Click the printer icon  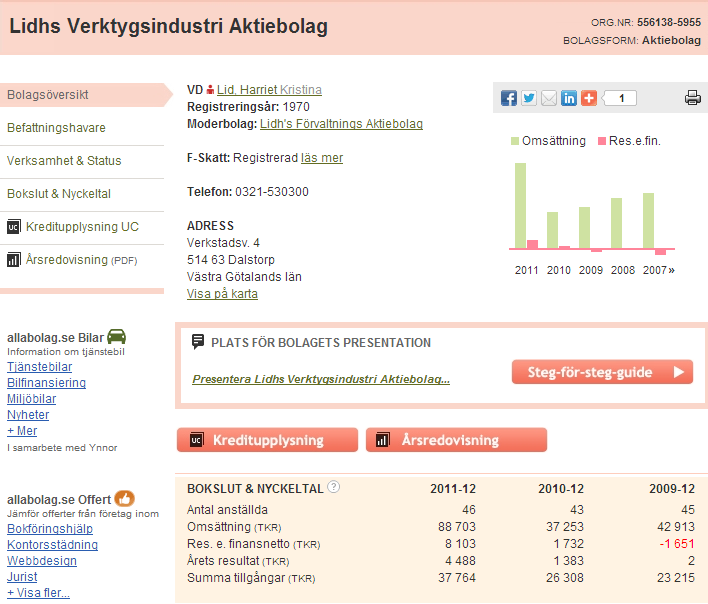click(693, 98)
